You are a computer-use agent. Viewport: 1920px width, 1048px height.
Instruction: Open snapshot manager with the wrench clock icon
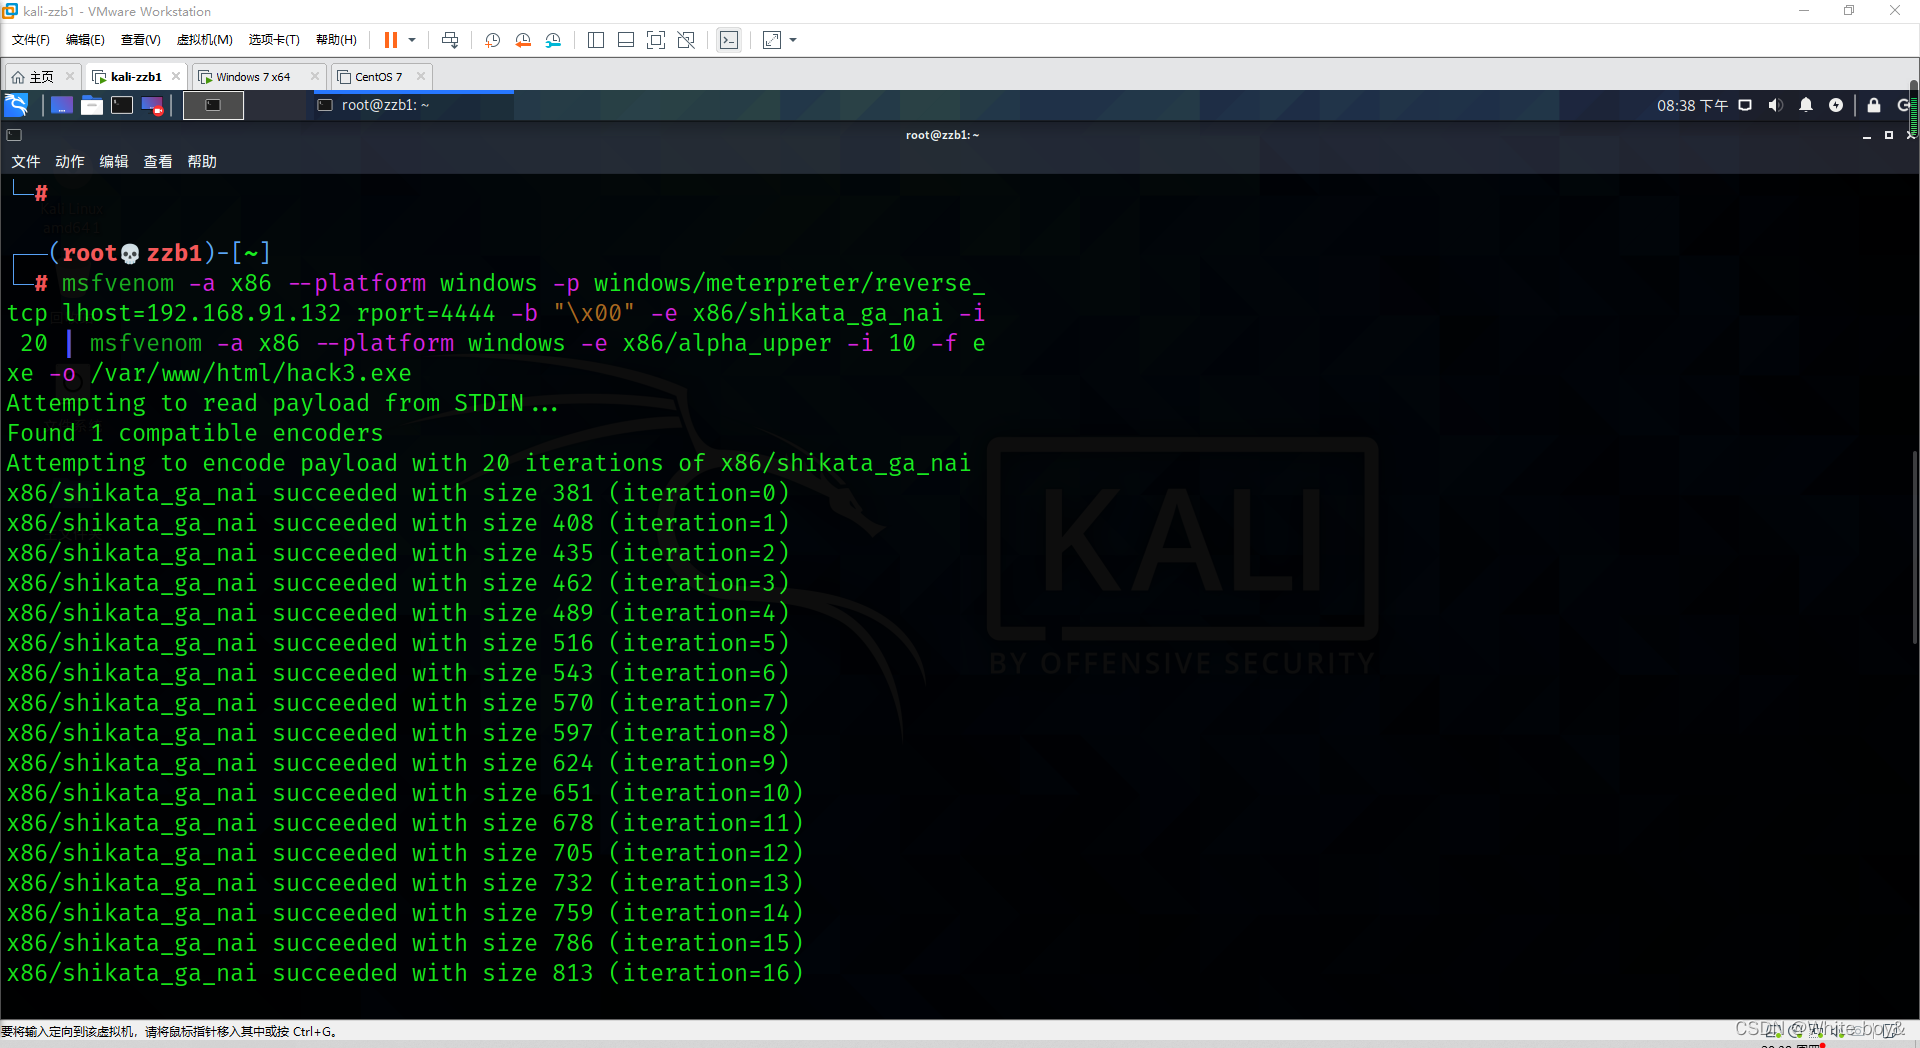(x=553, y=40)
